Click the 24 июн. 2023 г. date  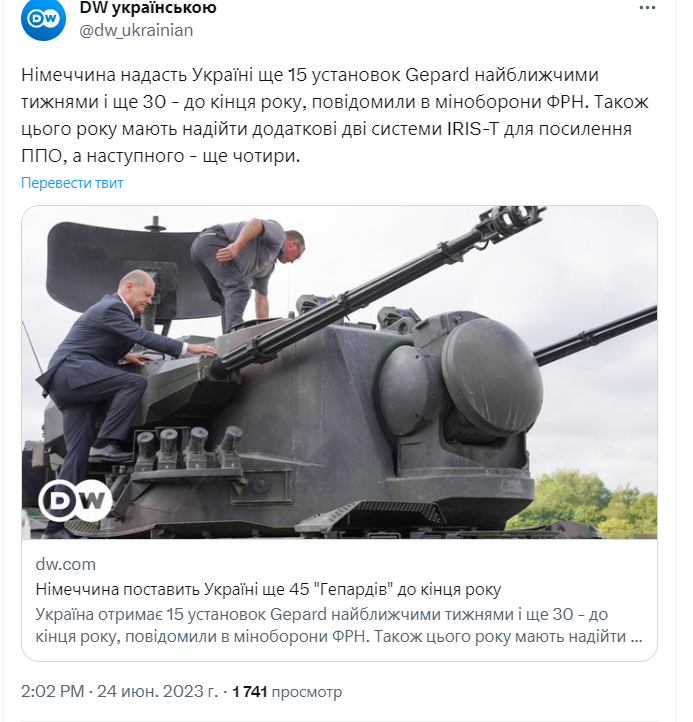[157, 691]
